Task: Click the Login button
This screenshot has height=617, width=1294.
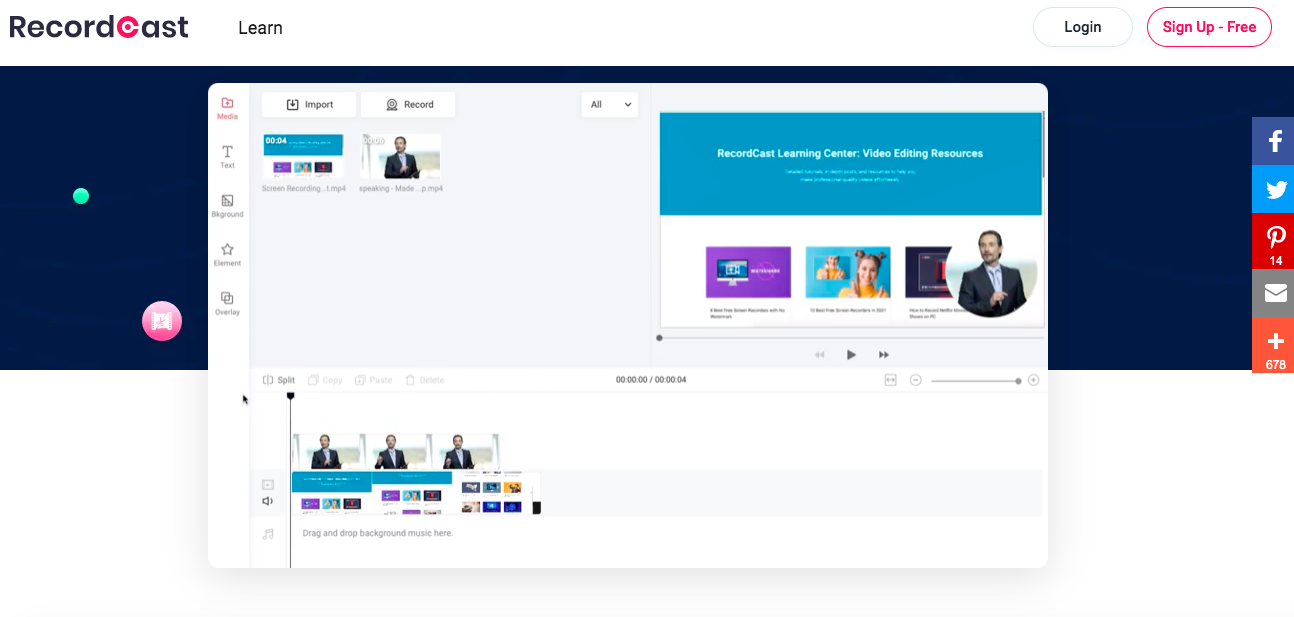Action: pyautogui.click(x=1082, y=27)
